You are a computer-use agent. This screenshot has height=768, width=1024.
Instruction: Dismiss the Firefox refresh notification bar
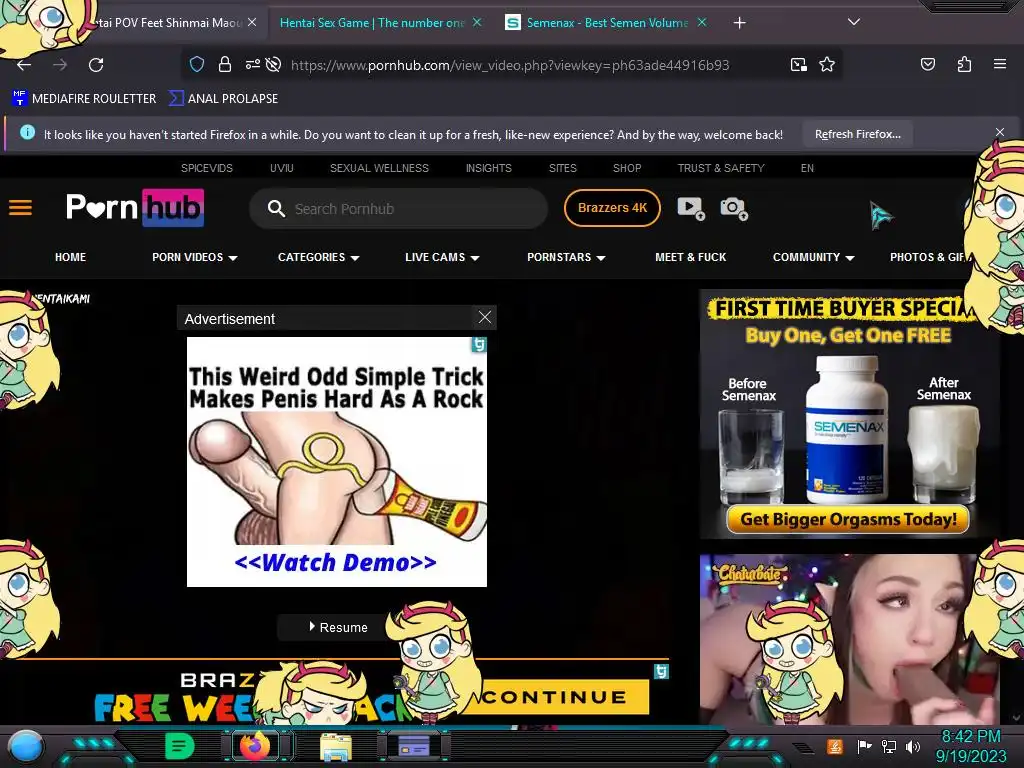pos(1000,133)
